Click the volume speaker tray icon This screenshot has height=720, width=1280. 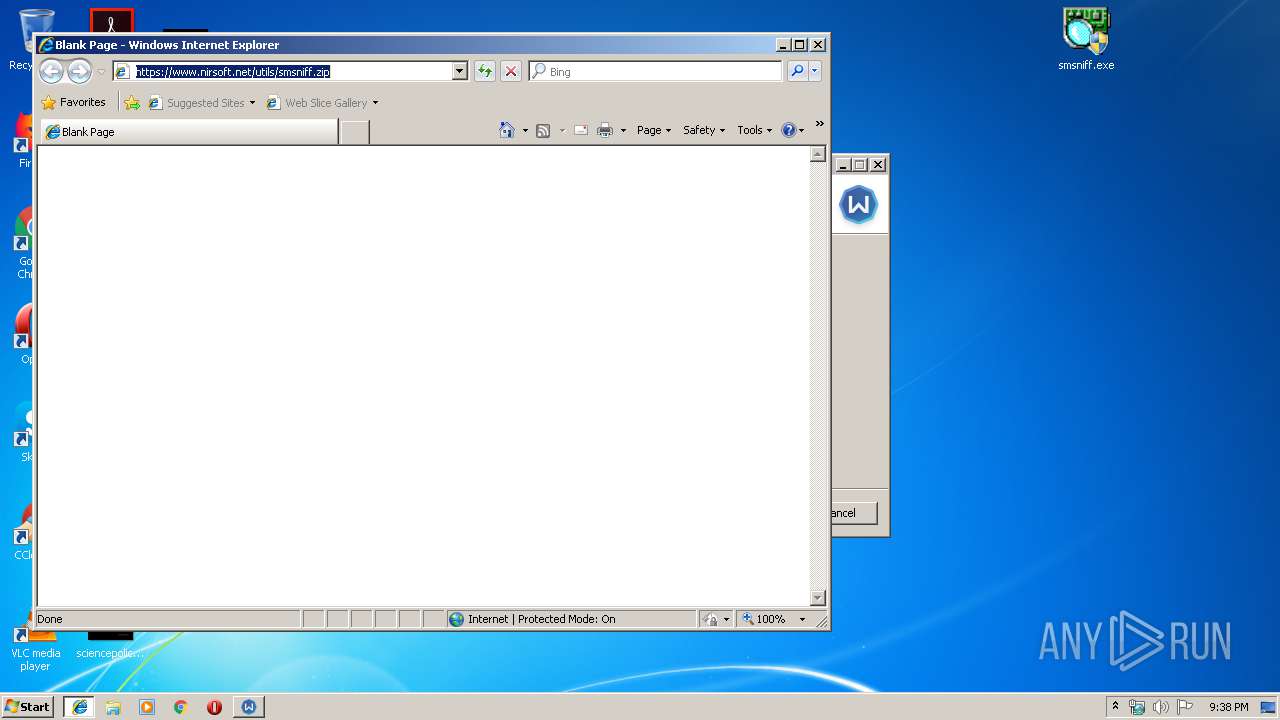coord(1161,706)
